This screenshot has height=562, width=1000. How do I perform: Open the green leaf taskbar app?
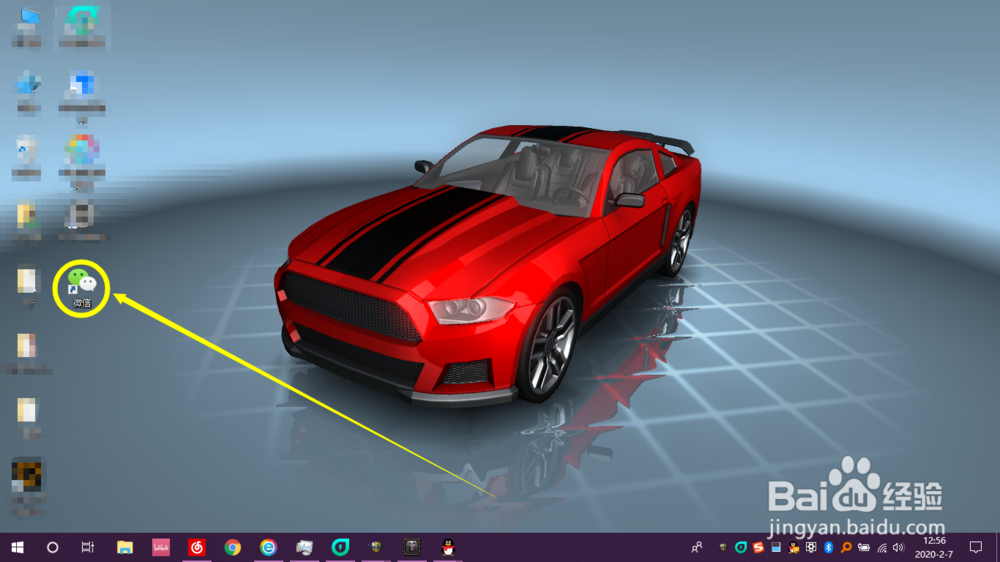coord(341,547)
